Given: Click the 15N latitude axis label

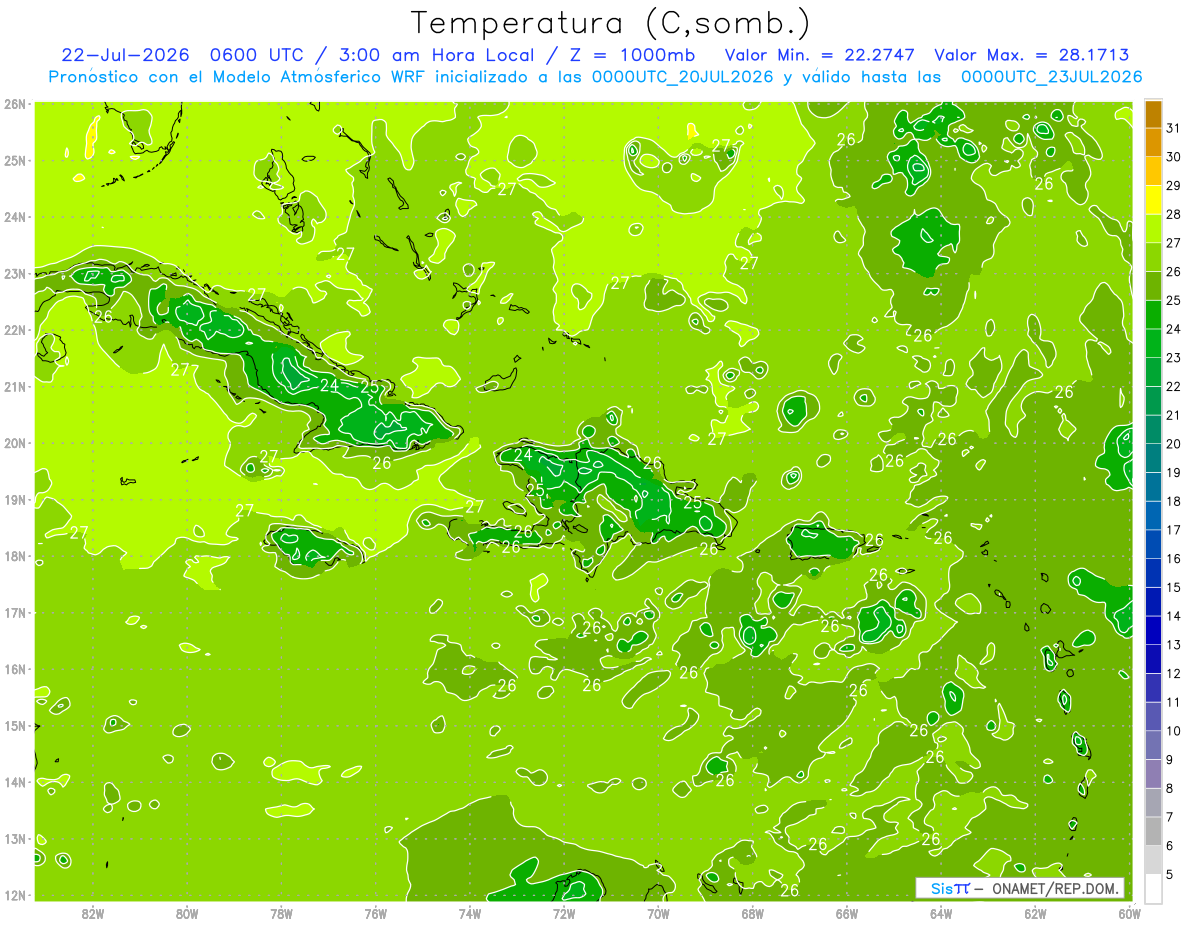Looking at the screenshot, I should click(15, 726).
